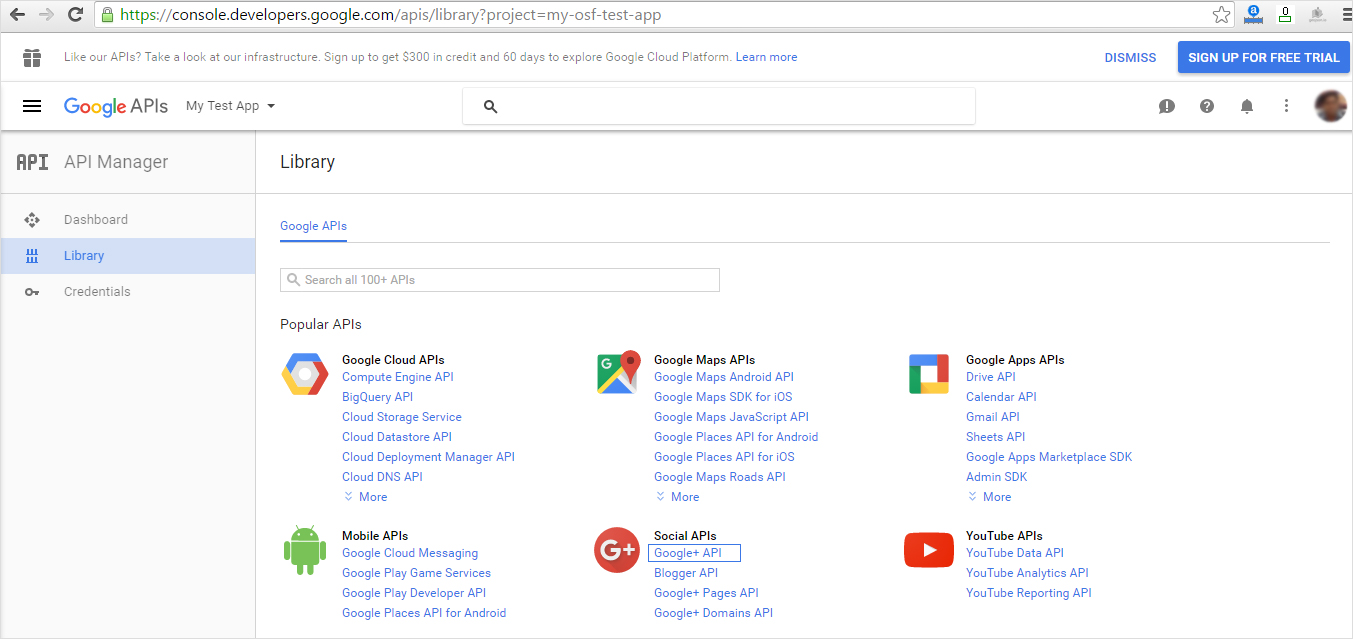Viewport: 1353px width, 639px height.
Task: Open Google Maps Roads API
Action: (x=720, y=477)
